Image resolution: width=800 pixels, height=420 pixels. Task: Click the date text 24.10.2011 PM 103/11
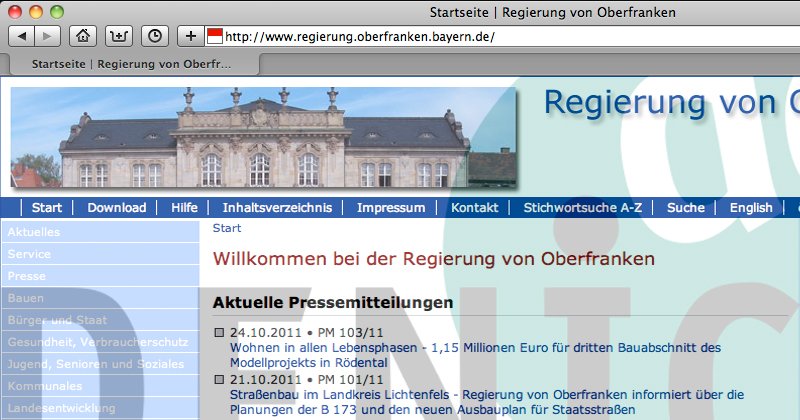306,333
